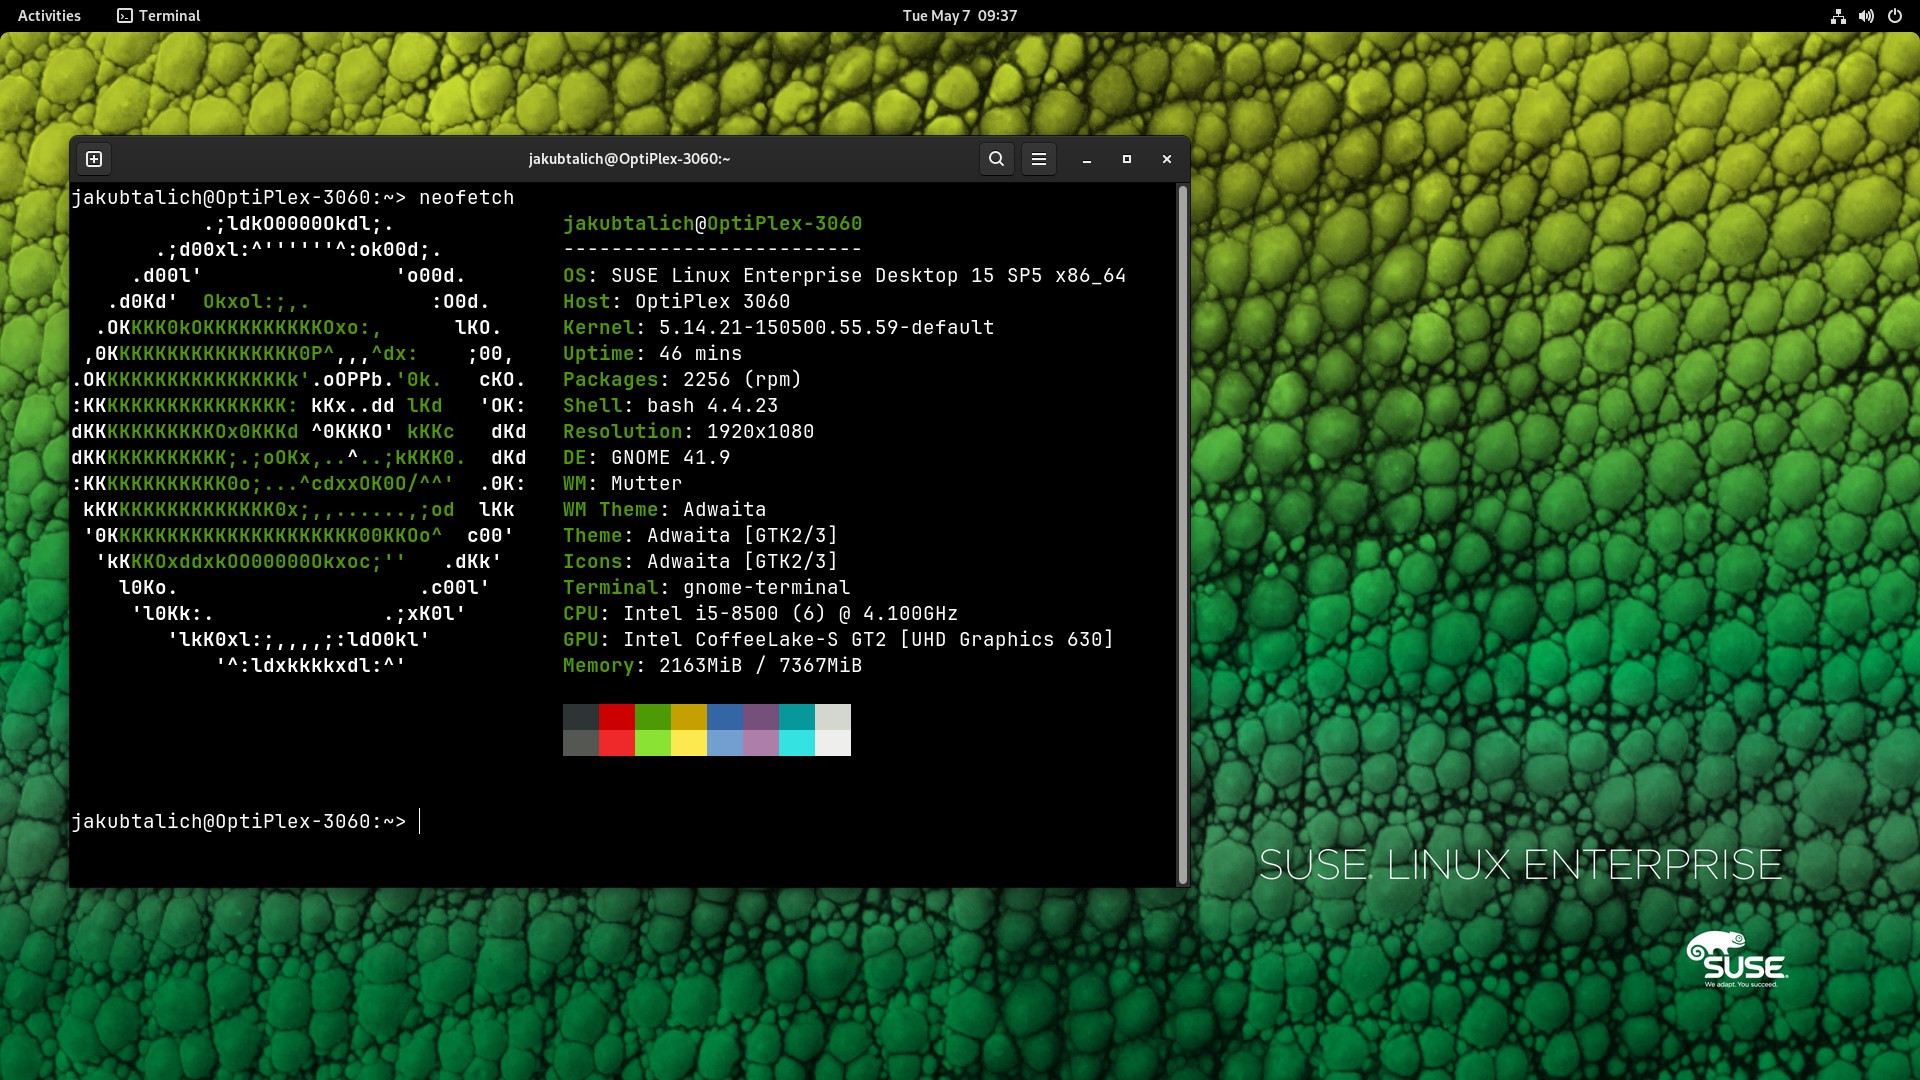Screen dimensions: 1920x1080
Task: Click the GPU line Intel CoffeeLake-S GT2
Action: point(839,640)
